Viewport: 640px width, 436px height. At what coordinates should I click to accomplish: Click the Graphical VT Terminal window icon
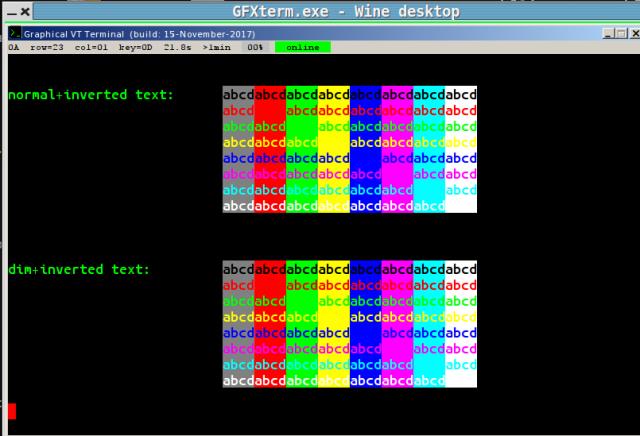click(13, 33)
